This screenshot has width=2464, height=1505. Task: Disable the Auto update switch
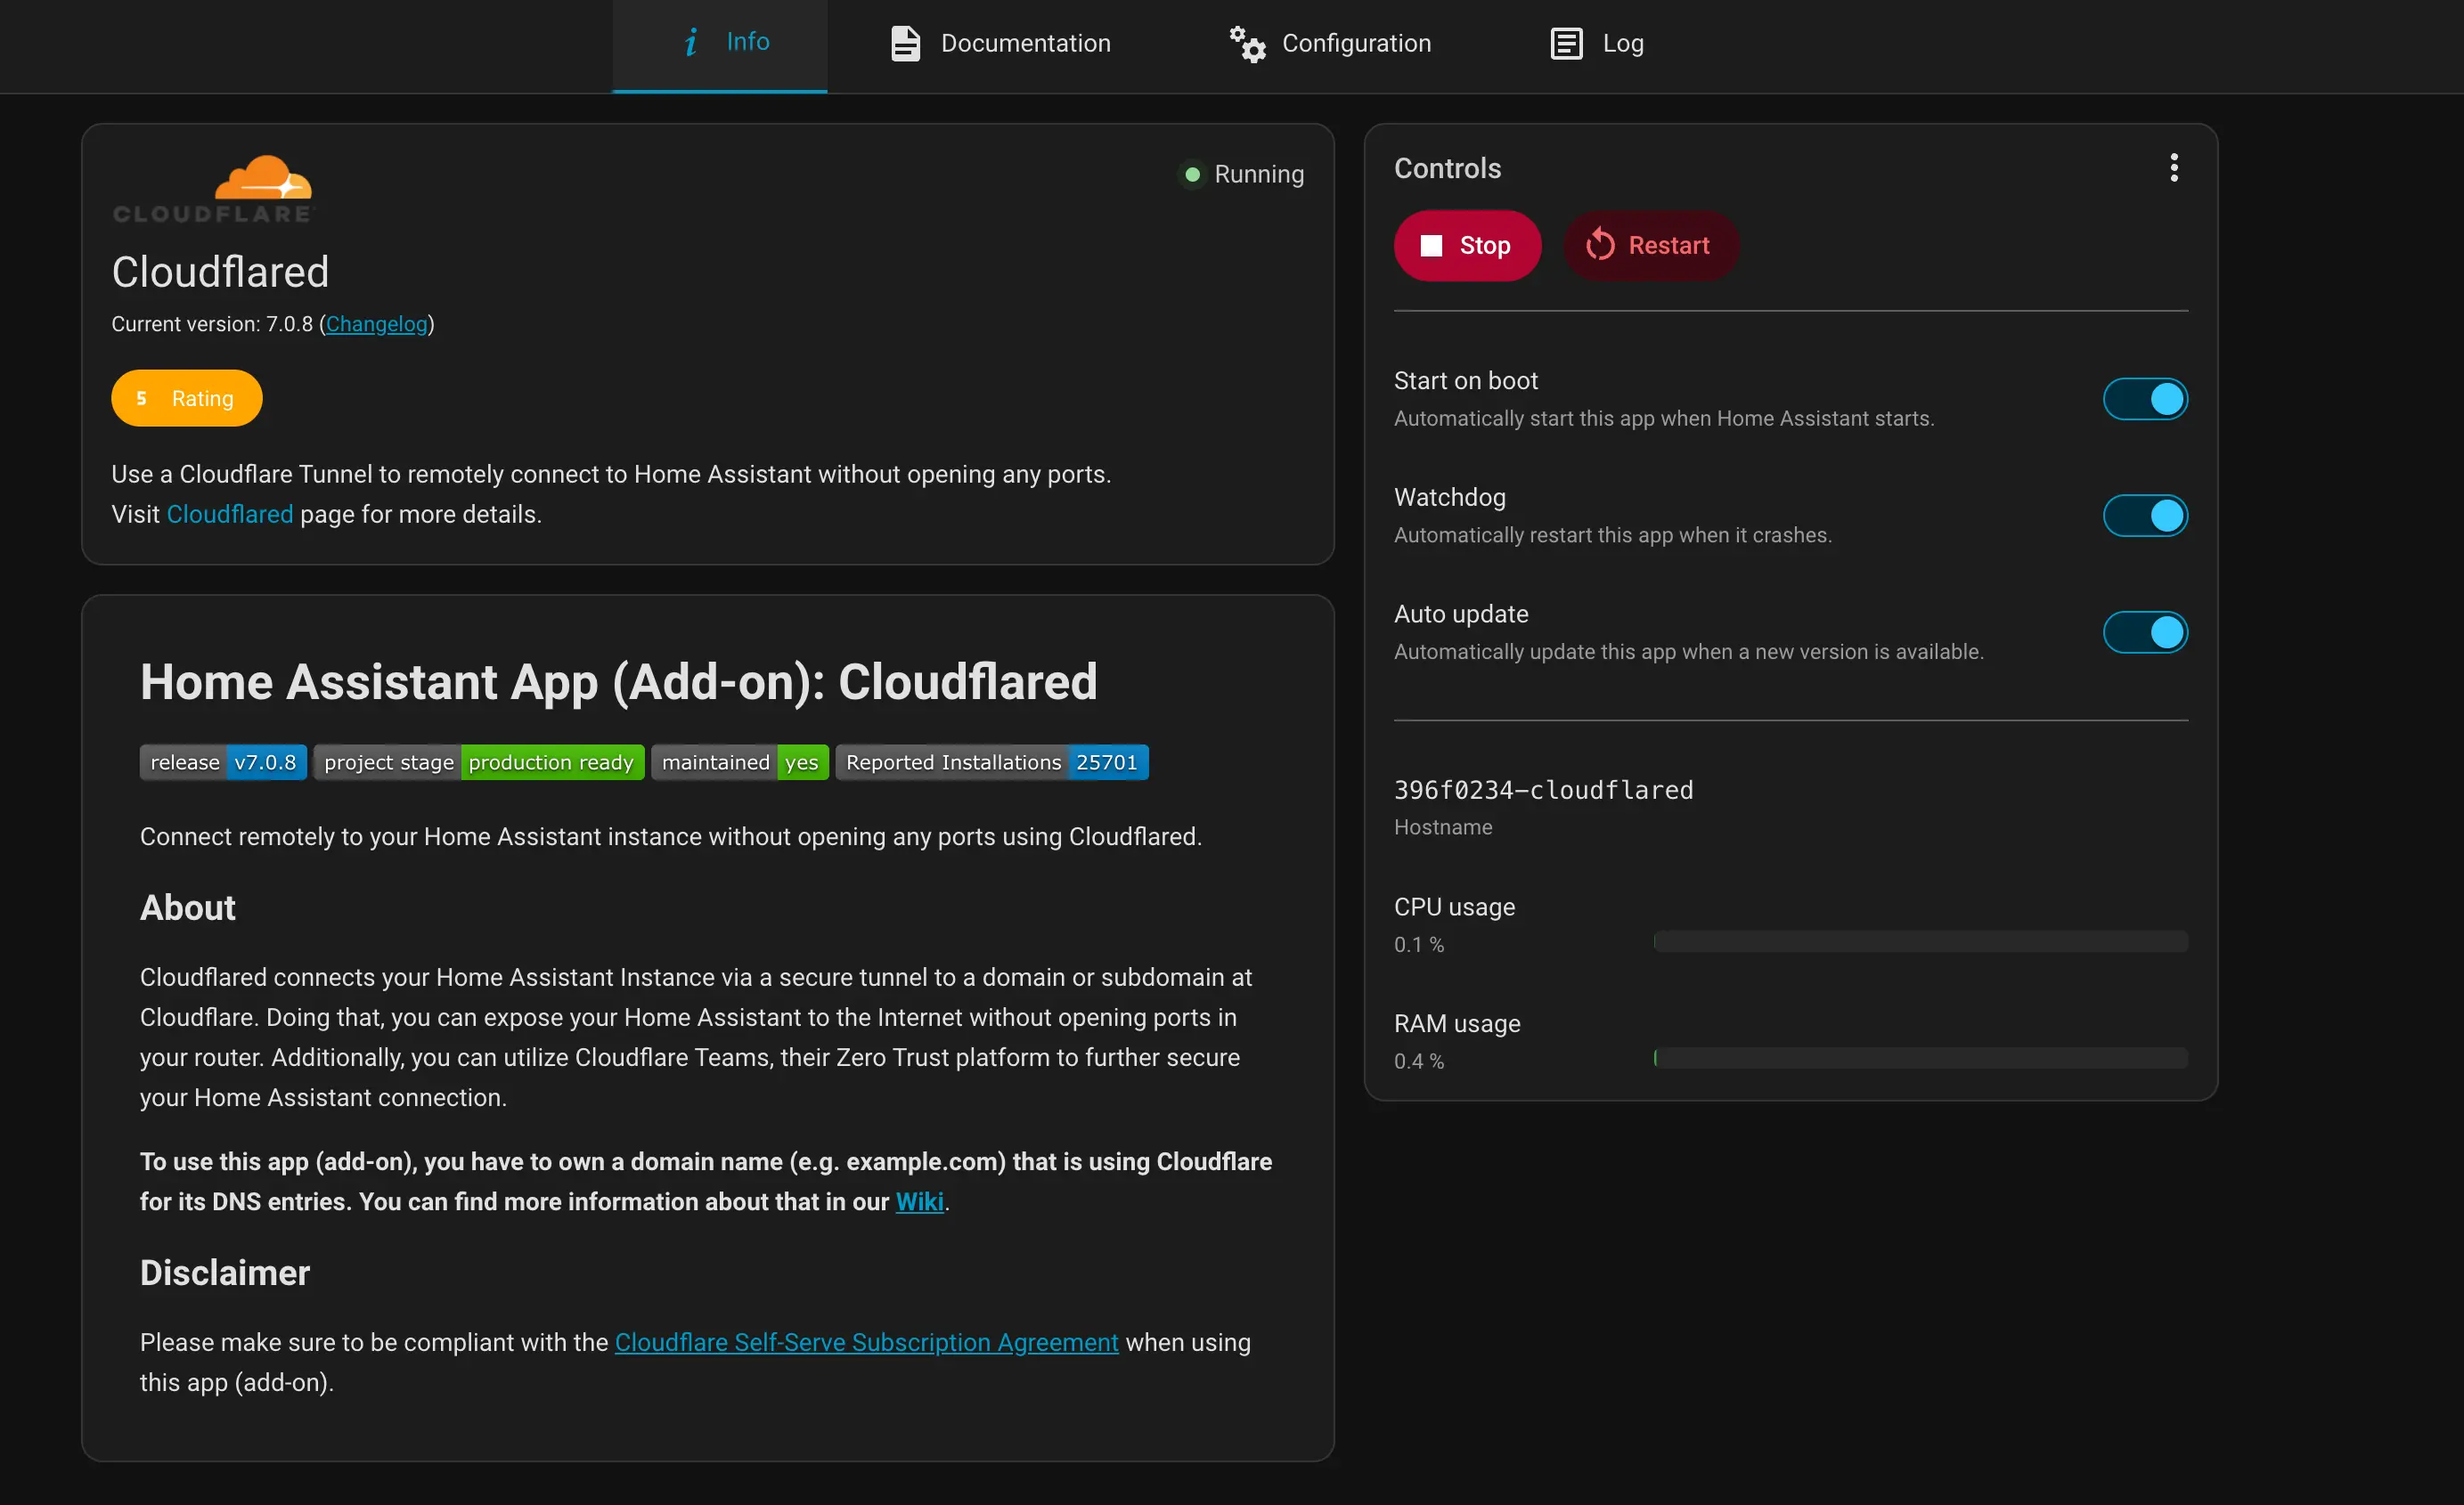point(2145,632)
